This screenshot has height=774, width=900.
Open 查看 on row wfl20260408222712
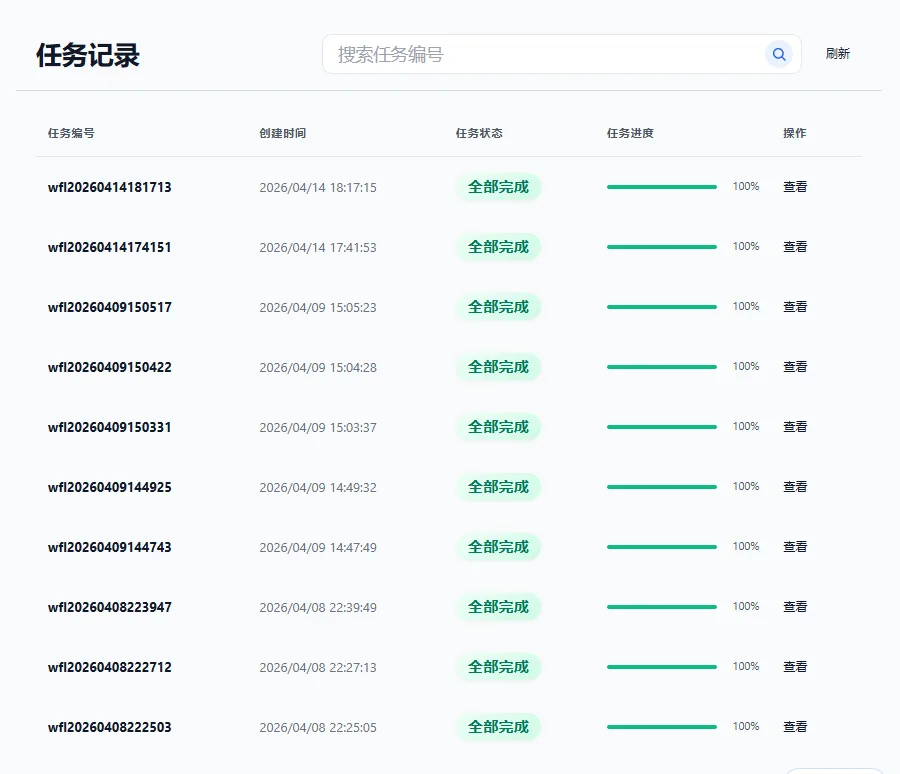795,667
